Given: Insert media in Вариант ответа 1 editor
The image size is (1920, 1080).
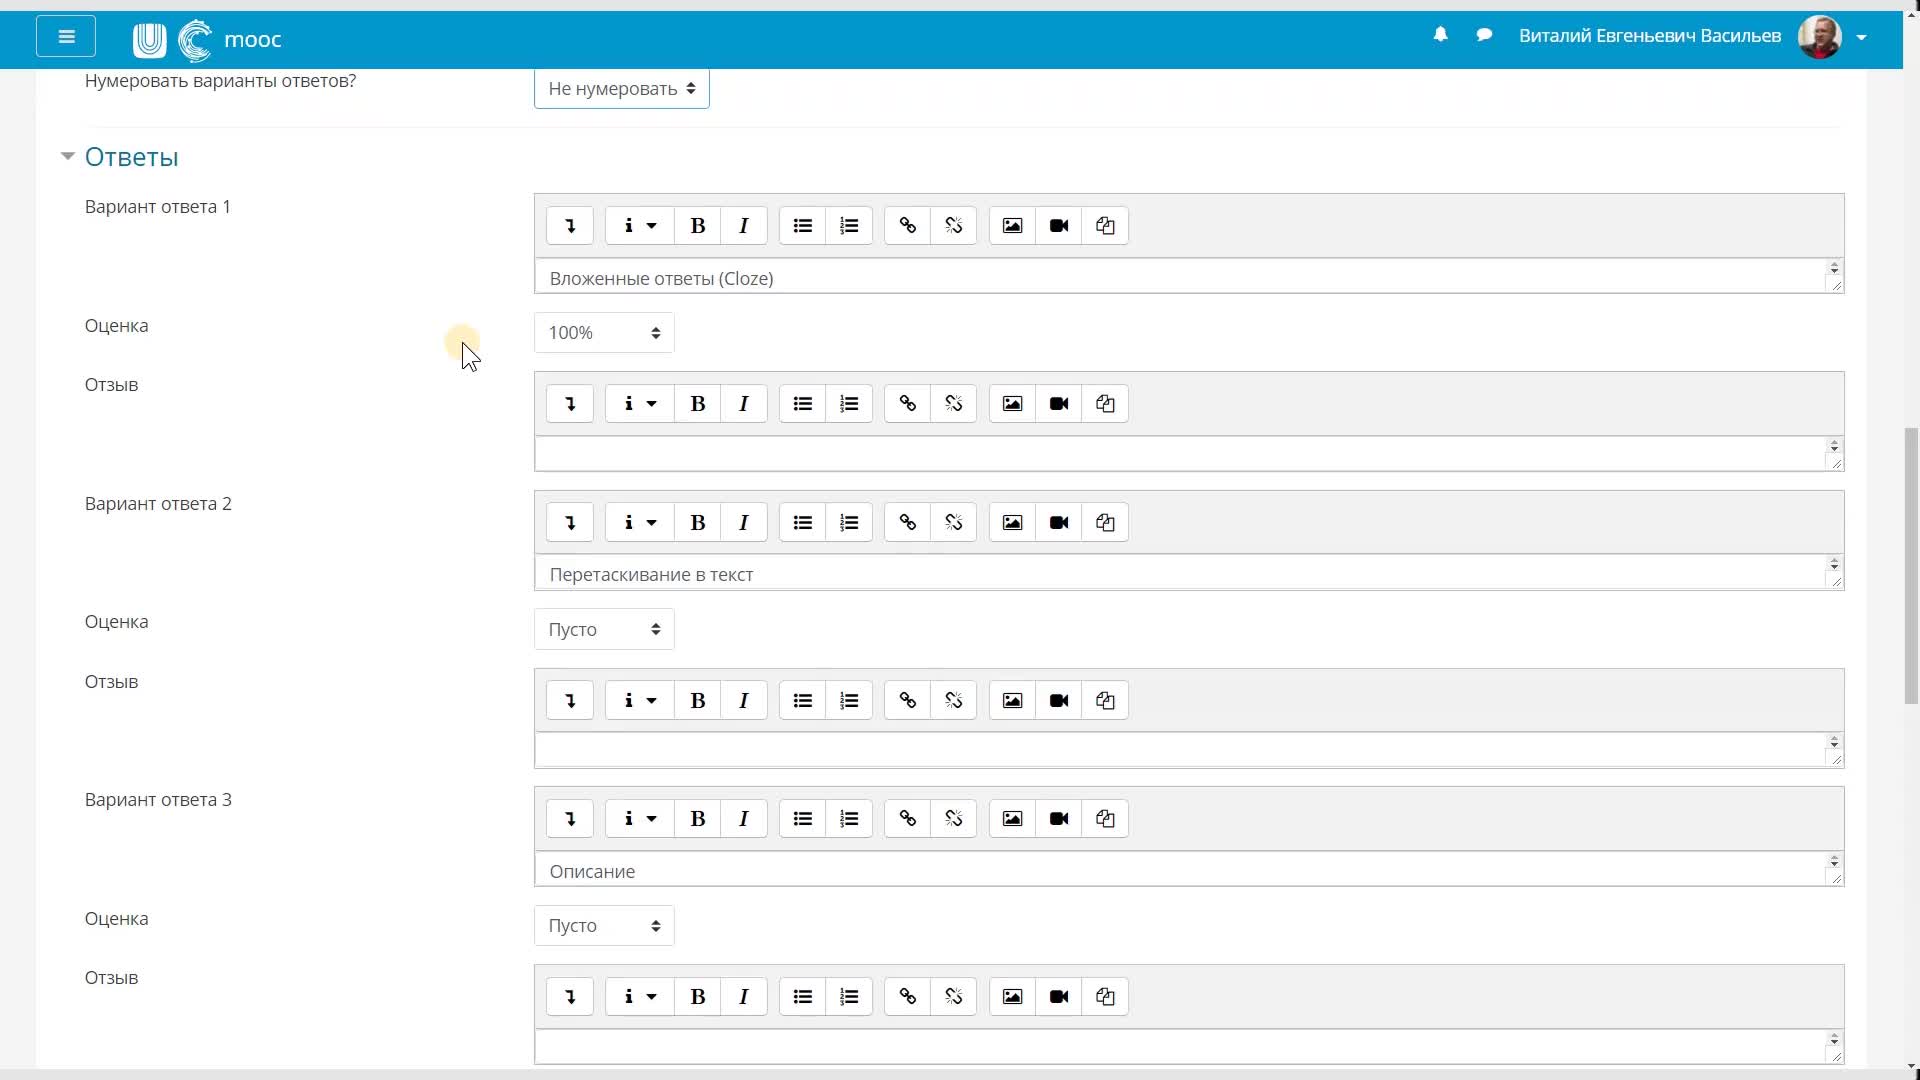Looking at the screenshot, I should tap(1059, 226).
